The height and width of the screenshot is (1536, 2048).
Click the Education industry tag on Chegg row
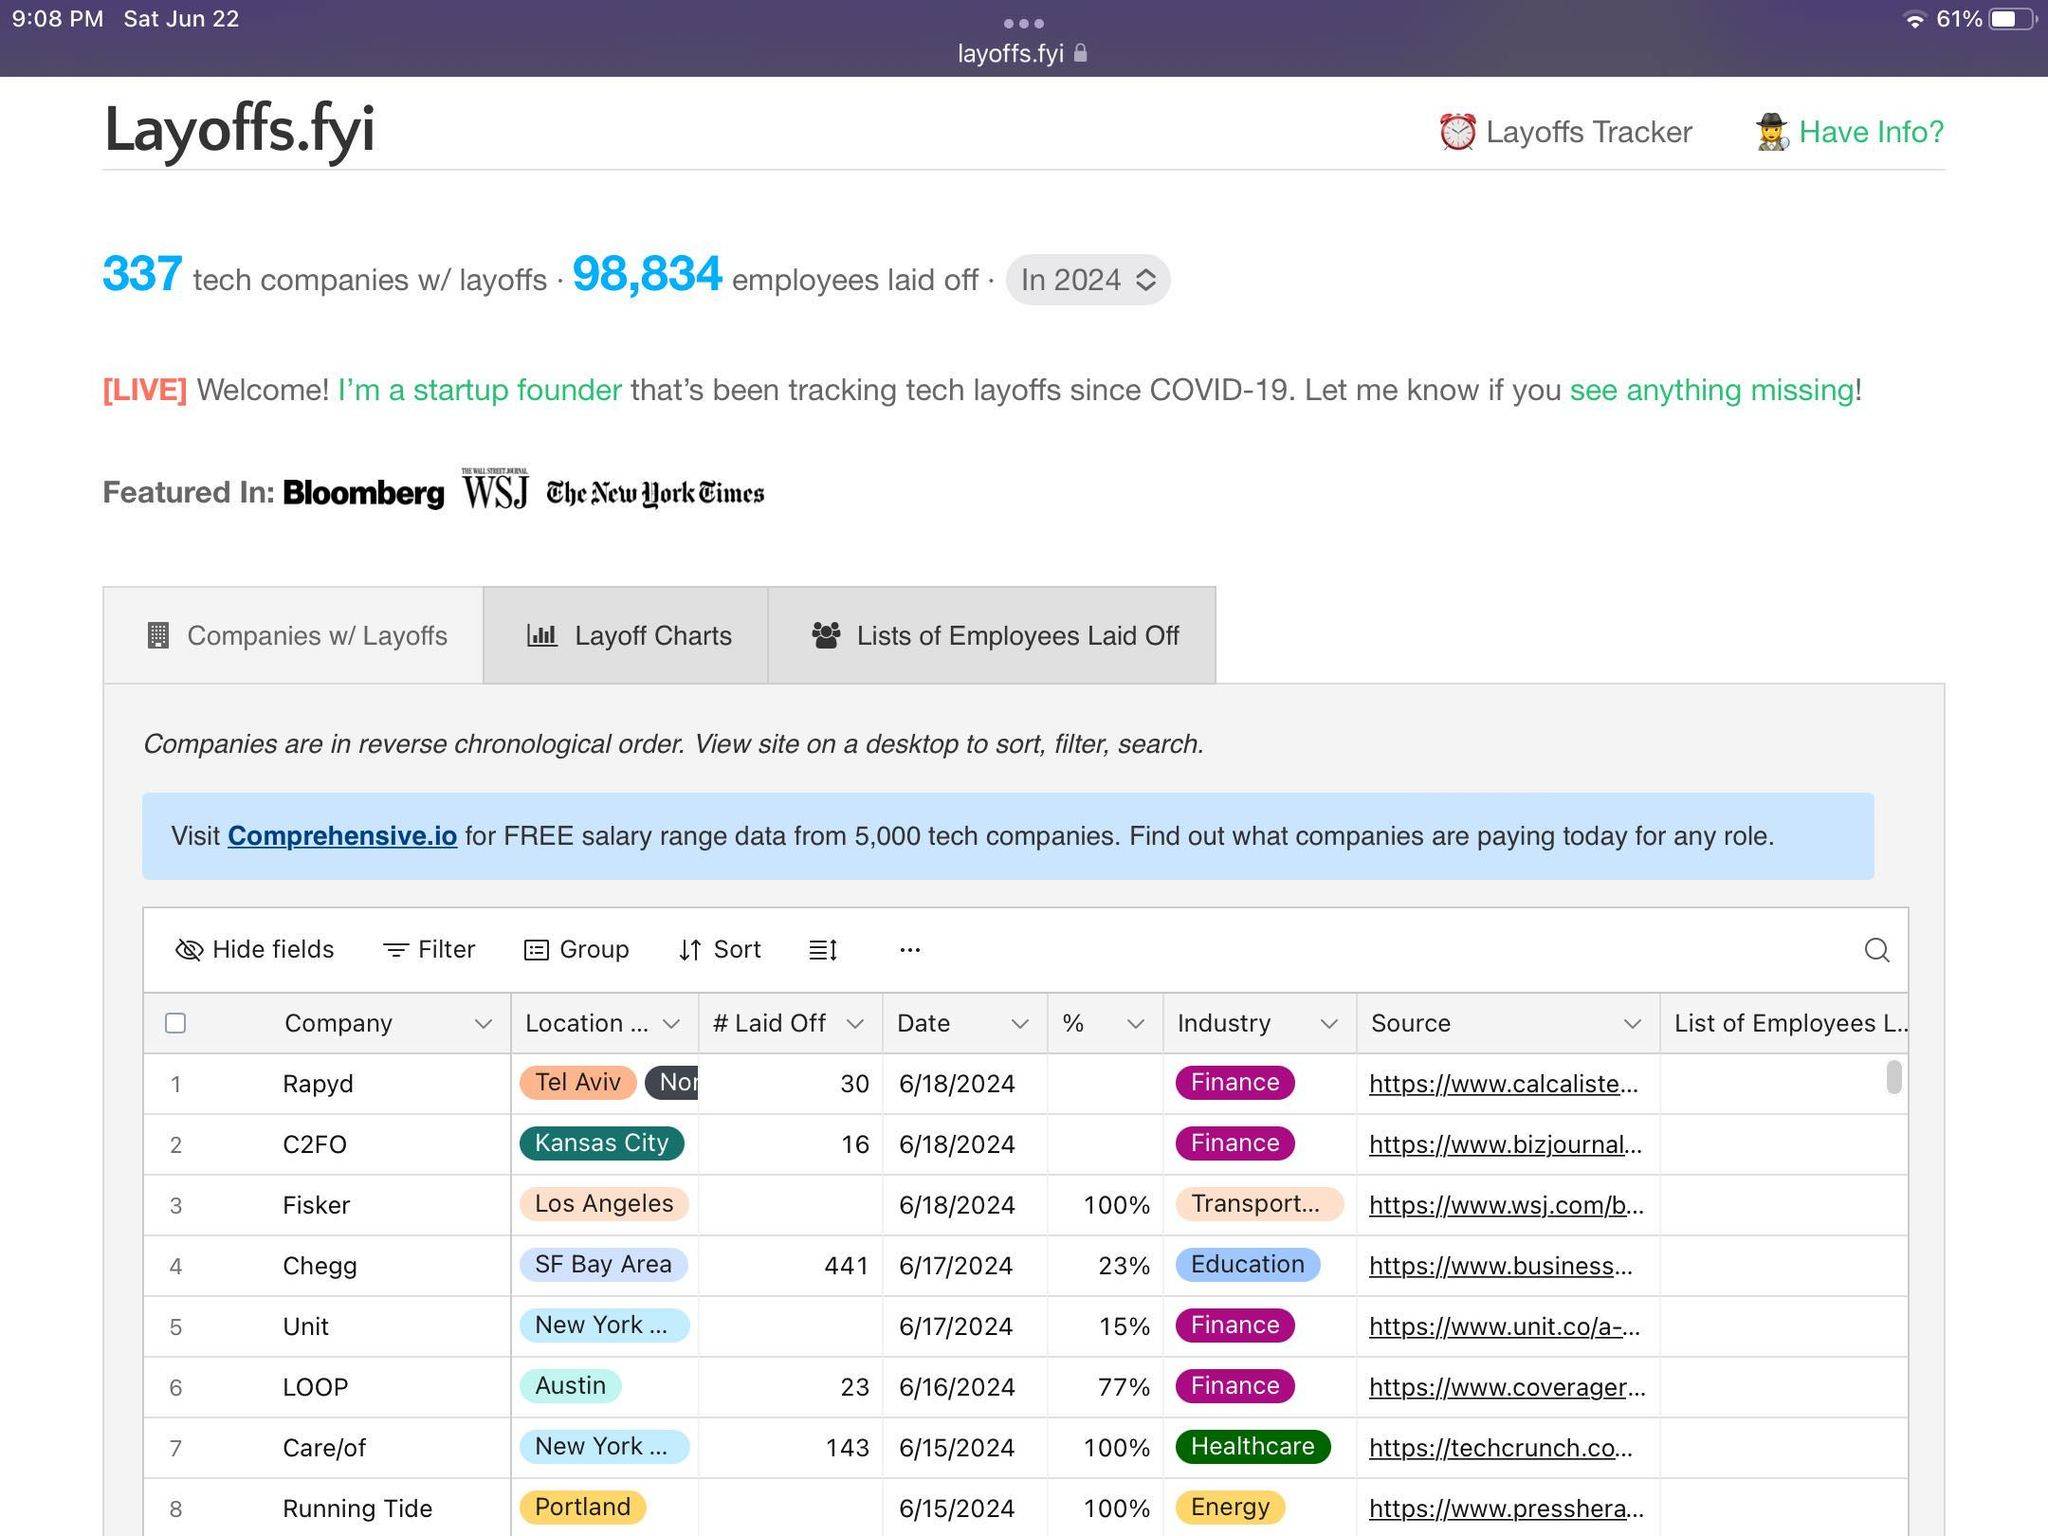coord(1247,1265)
